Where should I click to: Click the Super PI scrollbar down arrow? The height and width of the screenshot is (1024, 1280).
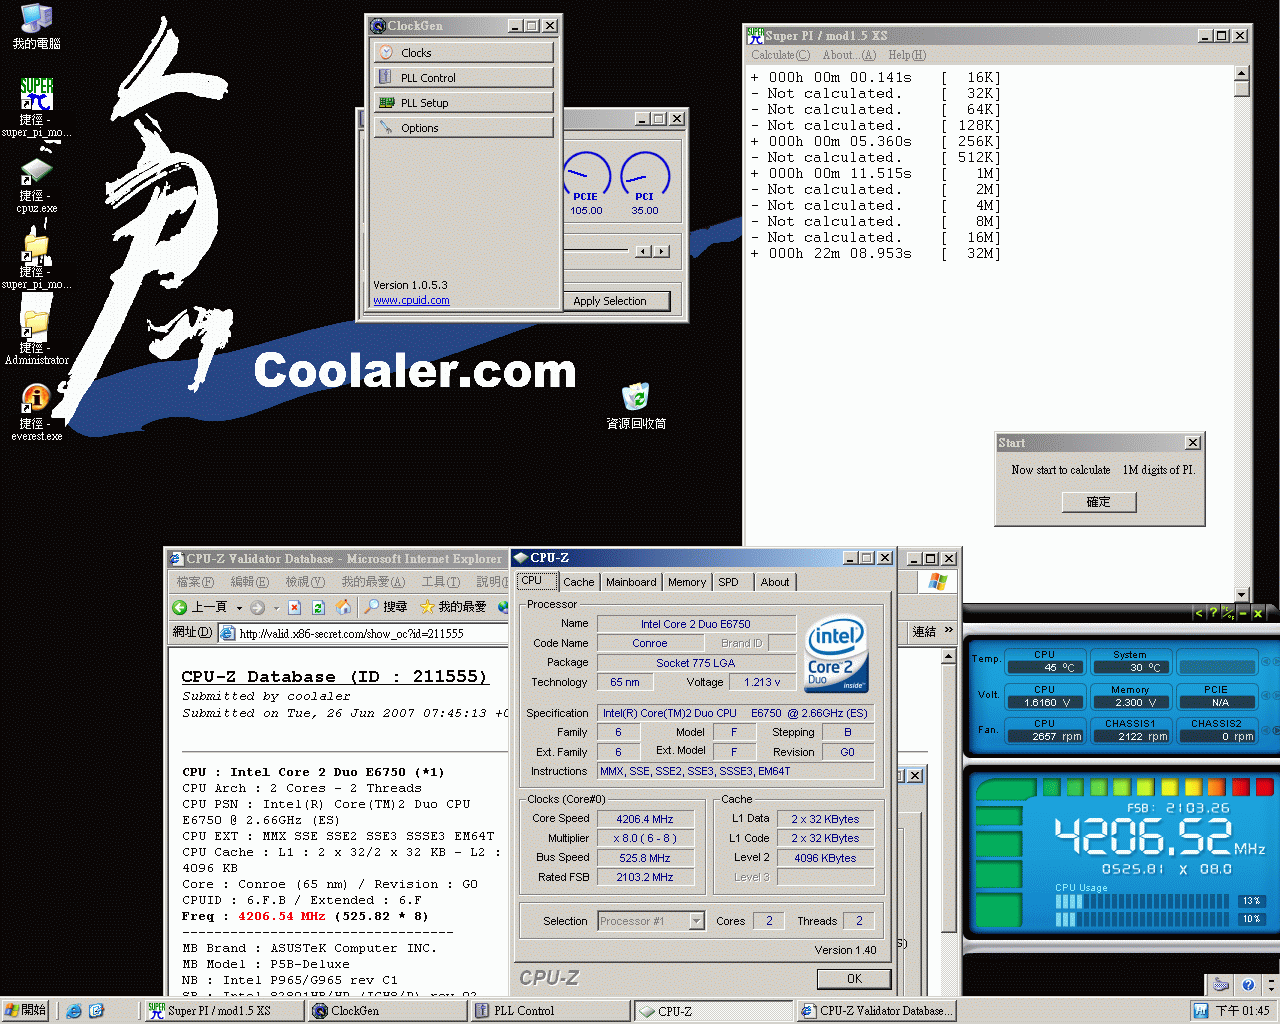pyautogui.click(x=1242, y=594)
